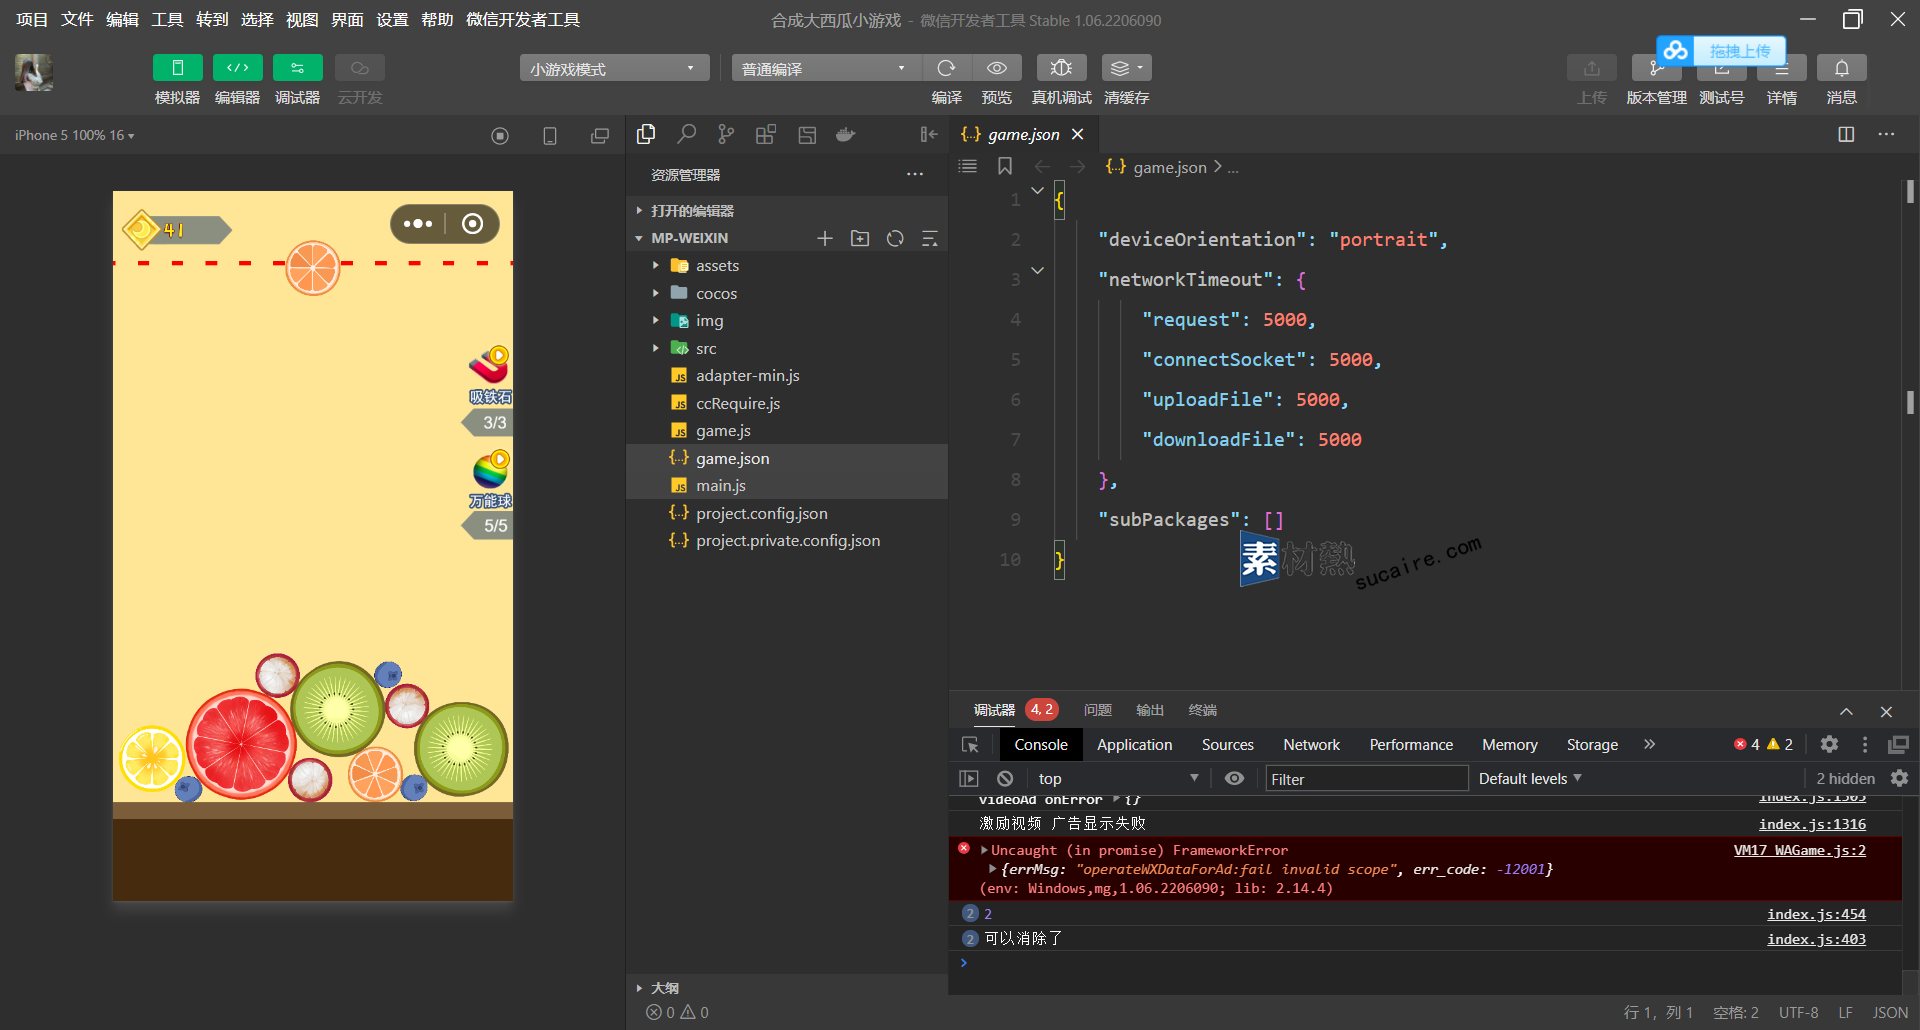Screen dimensions: 1920x1030
Task: Switch to the Memory tab
Action: (x=1509, y=745)
